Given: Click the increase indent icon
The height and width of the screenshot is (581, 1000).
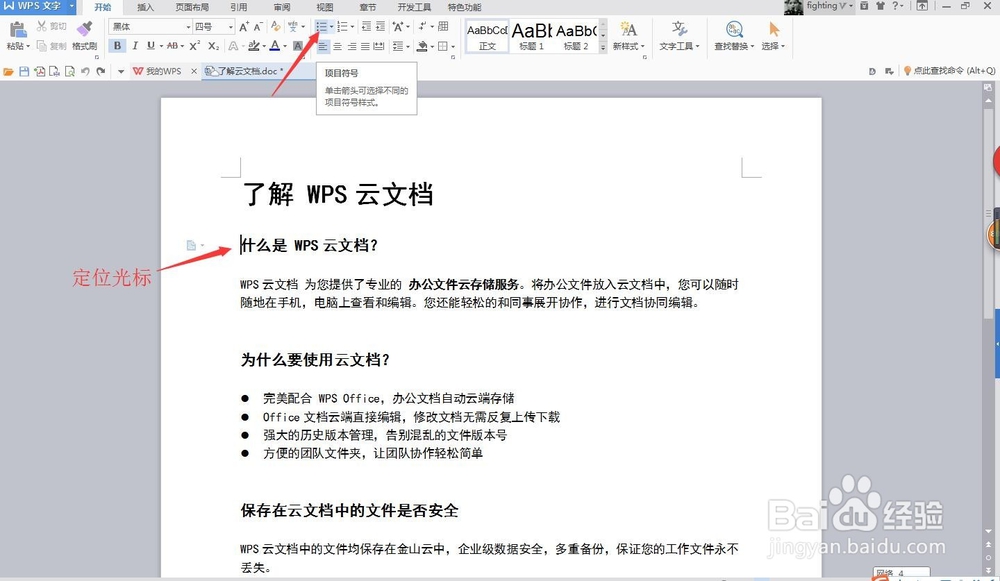Looking at the screenshot, I should pyautogui.click(x=380, y=27).
